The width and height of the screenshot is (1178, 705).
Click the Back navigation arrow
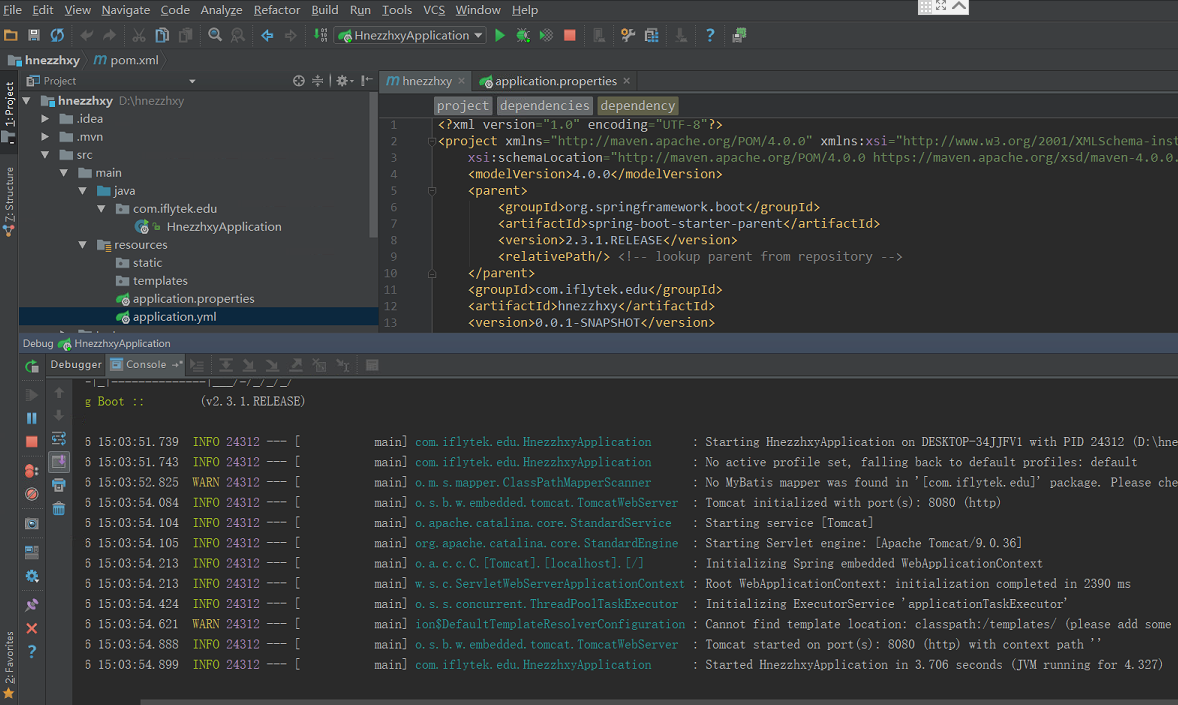(x=267, y=35)
